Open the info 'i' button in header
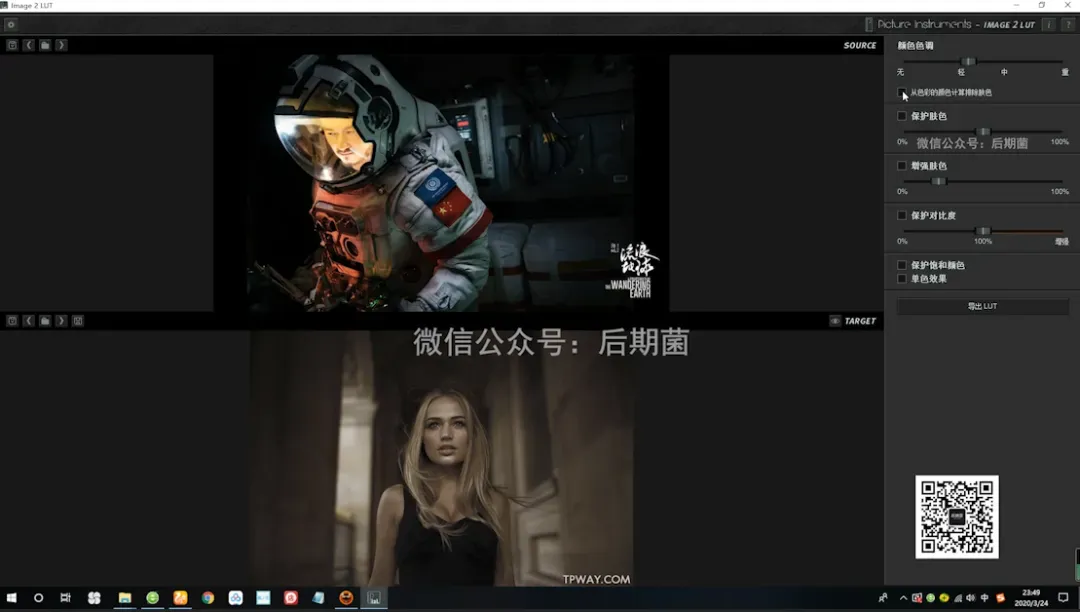Screen dimensions: 1080x612 click(x=1049, y=25)
